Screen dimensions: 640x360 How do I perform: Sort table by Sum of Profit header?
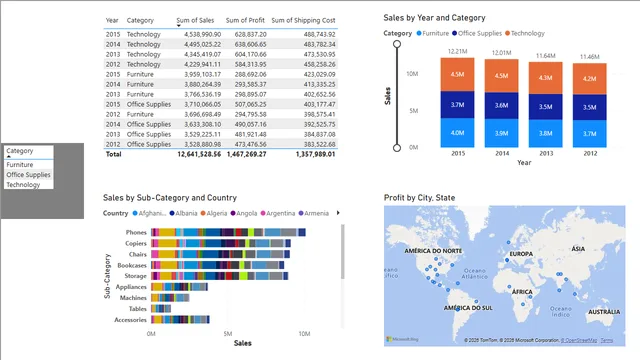coord(245,20)
